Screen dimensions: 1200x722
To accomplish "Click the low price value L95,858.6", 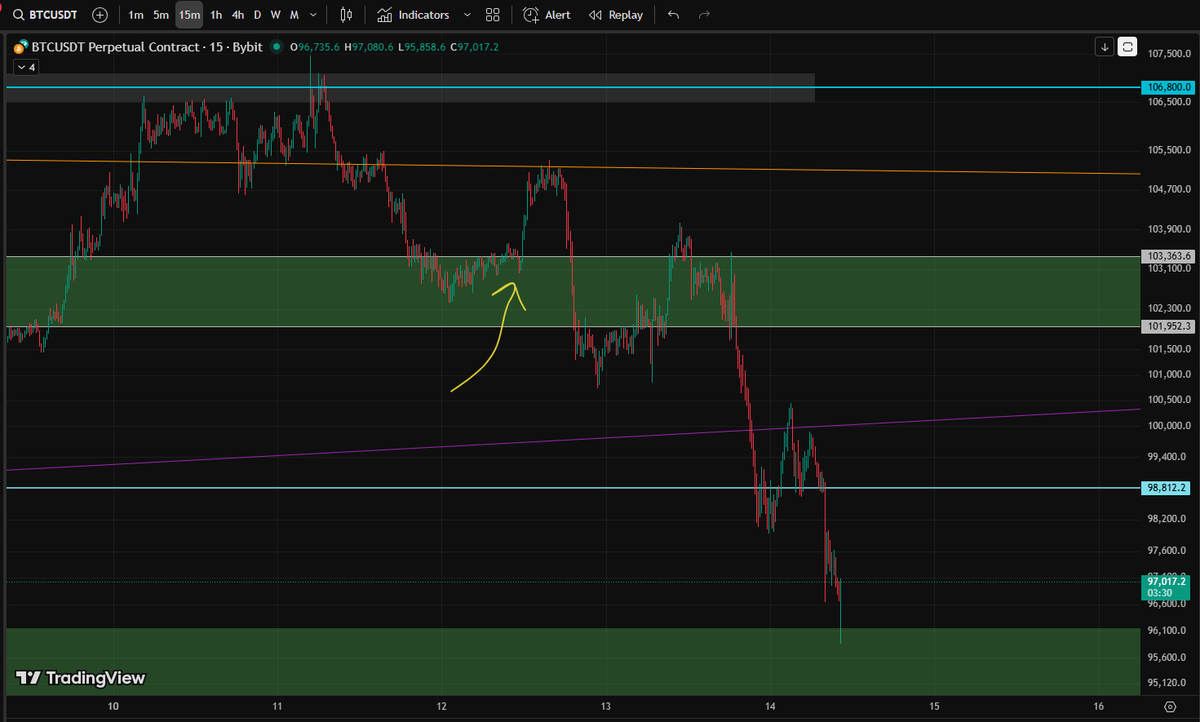I will click(x=420, y=47).
